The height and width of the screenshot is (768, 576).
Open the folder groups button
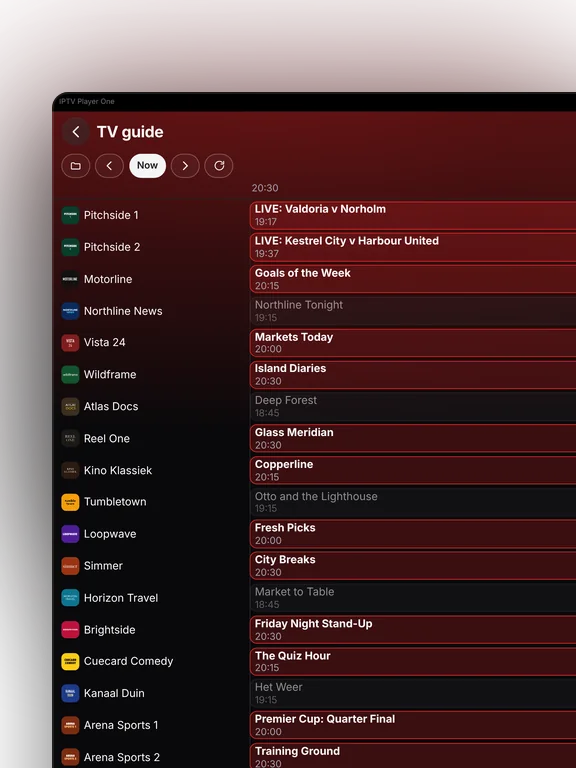[x=75, y=166]
